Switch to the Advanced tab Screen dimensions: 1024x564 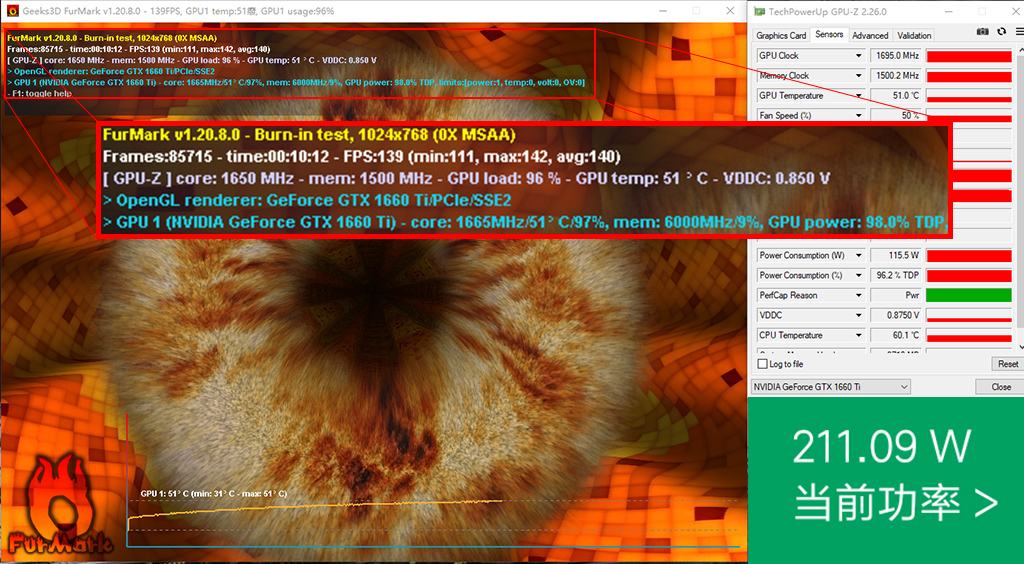click(870, 35)
